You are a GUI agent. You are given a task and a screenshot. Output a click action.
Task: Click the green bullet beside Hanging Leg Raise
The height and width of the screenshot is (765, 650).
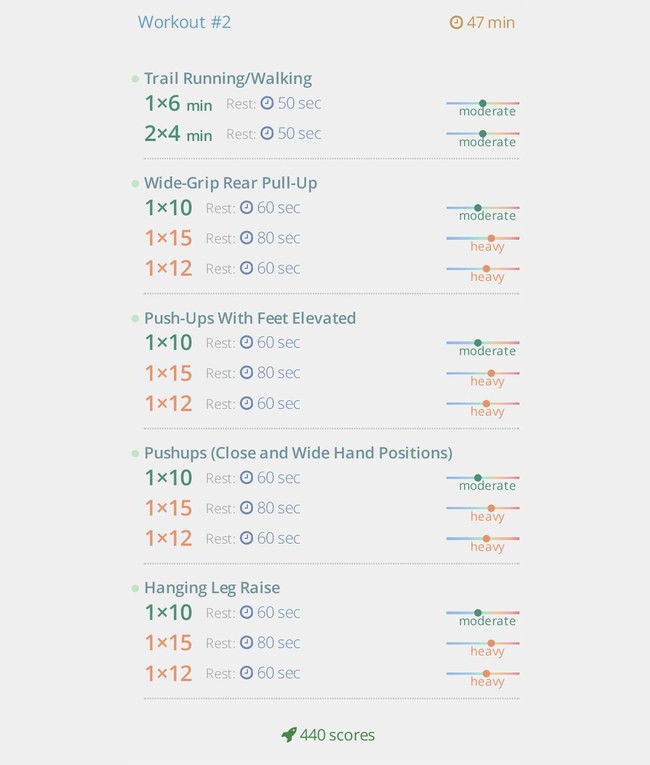pos(135,588)
